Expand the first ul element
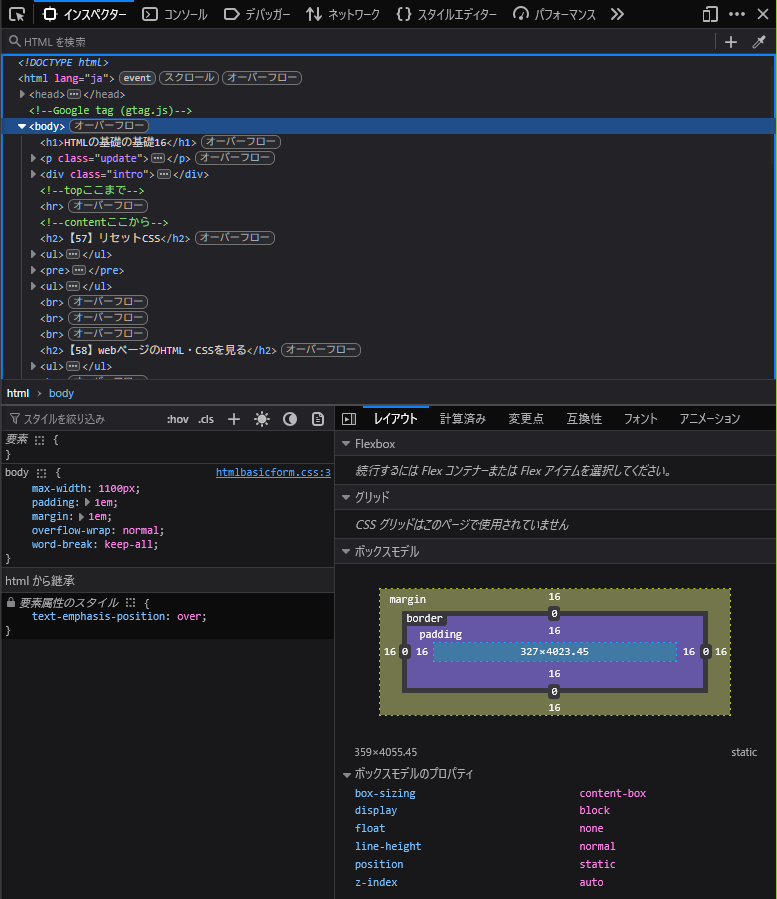This screenshot has height=899, width=777. 33,254
